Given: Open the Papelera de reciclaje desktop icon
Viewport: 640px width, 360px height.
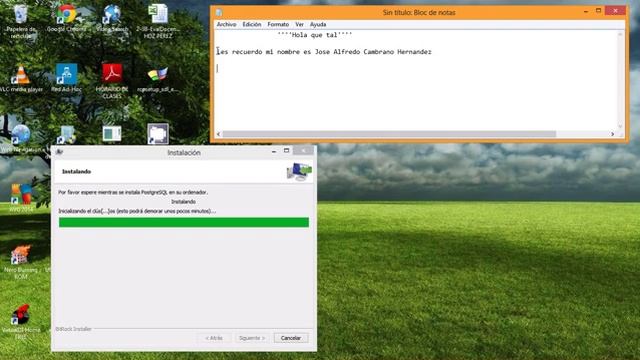Looking at the screenshot, I should [x=20, y=20].
